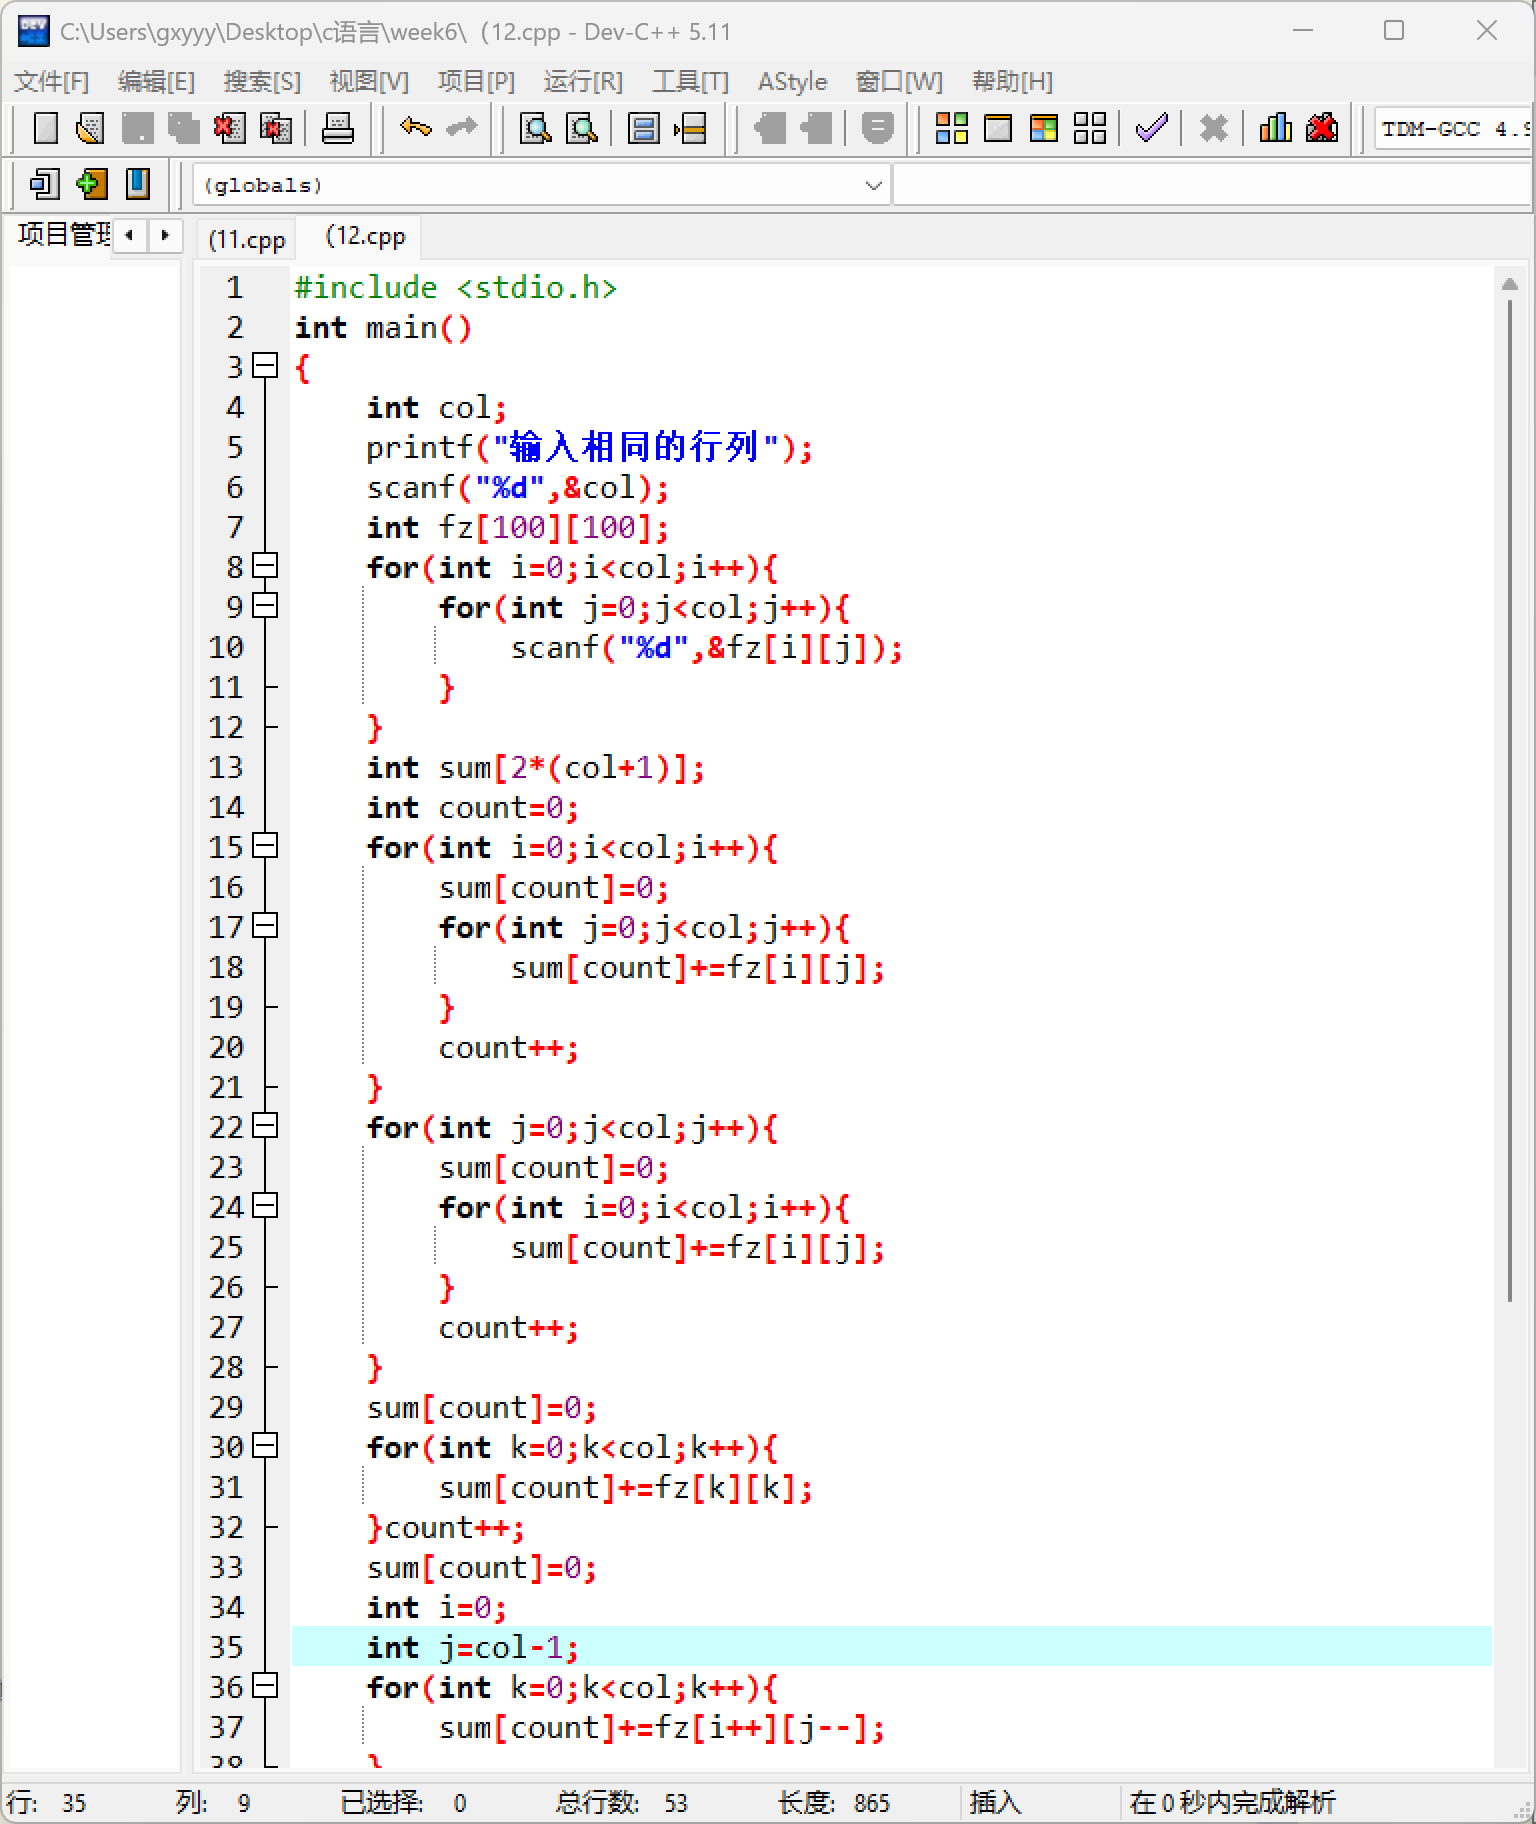This screenshot has width=1536, height=1824.
Task: Click the editor scrollbar up arrow
Action: pos(1510,285)
